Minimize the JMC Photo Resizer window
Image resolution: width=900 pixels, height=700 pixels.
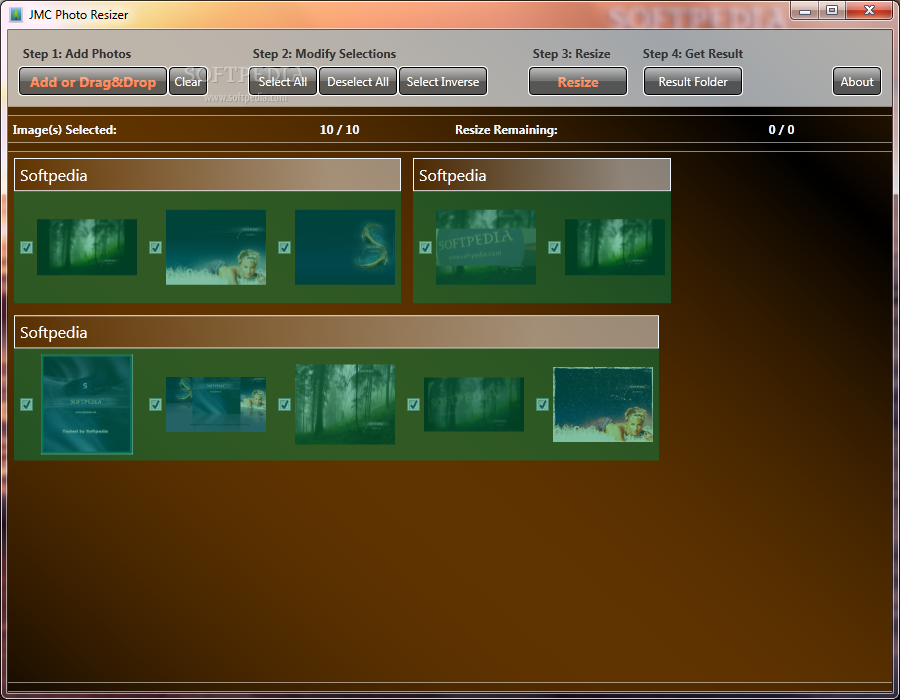click(x=805, y=10)
